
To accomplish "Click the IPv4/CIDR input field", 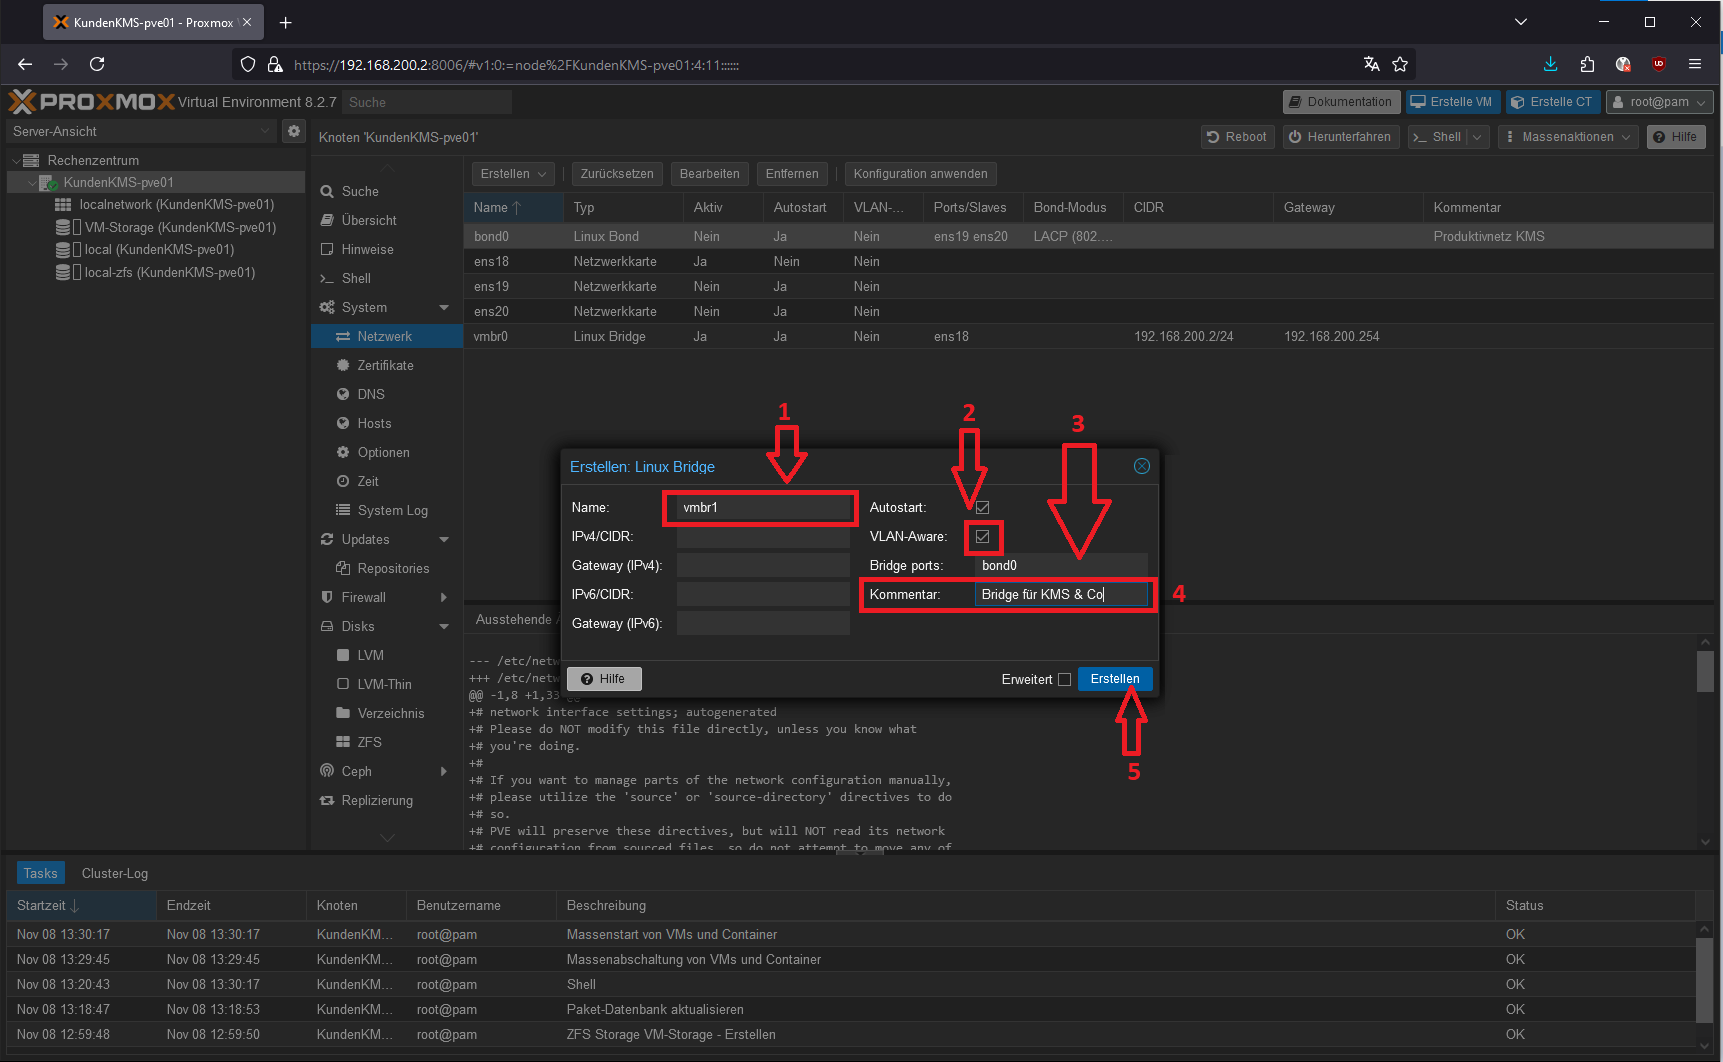I will (762, 537).
